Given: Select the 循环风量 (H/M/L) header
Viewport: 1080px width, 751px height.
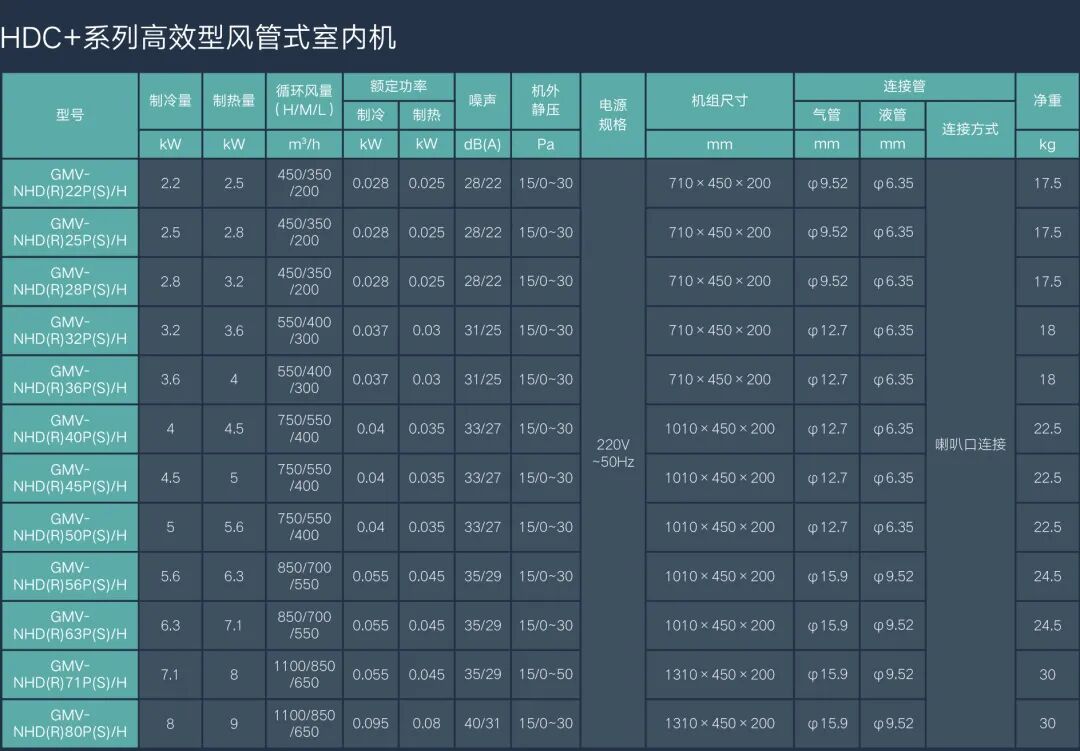Looking at the screenshot, I should (304, 100).
